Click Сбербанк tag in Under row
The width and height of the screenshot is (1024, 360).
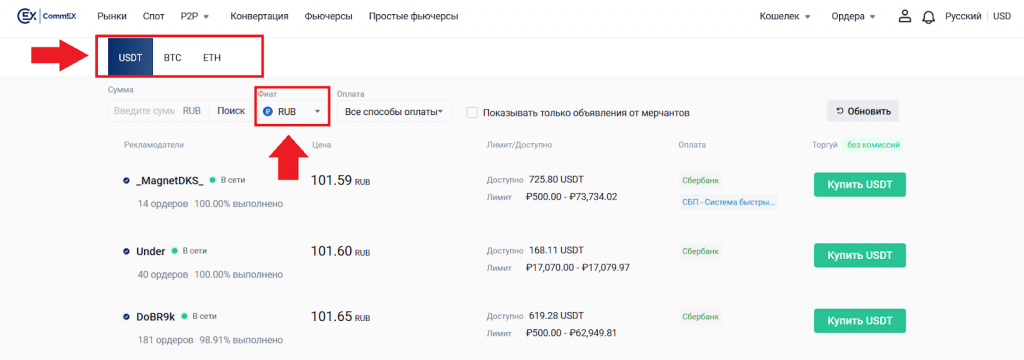[x=700, y=251]
